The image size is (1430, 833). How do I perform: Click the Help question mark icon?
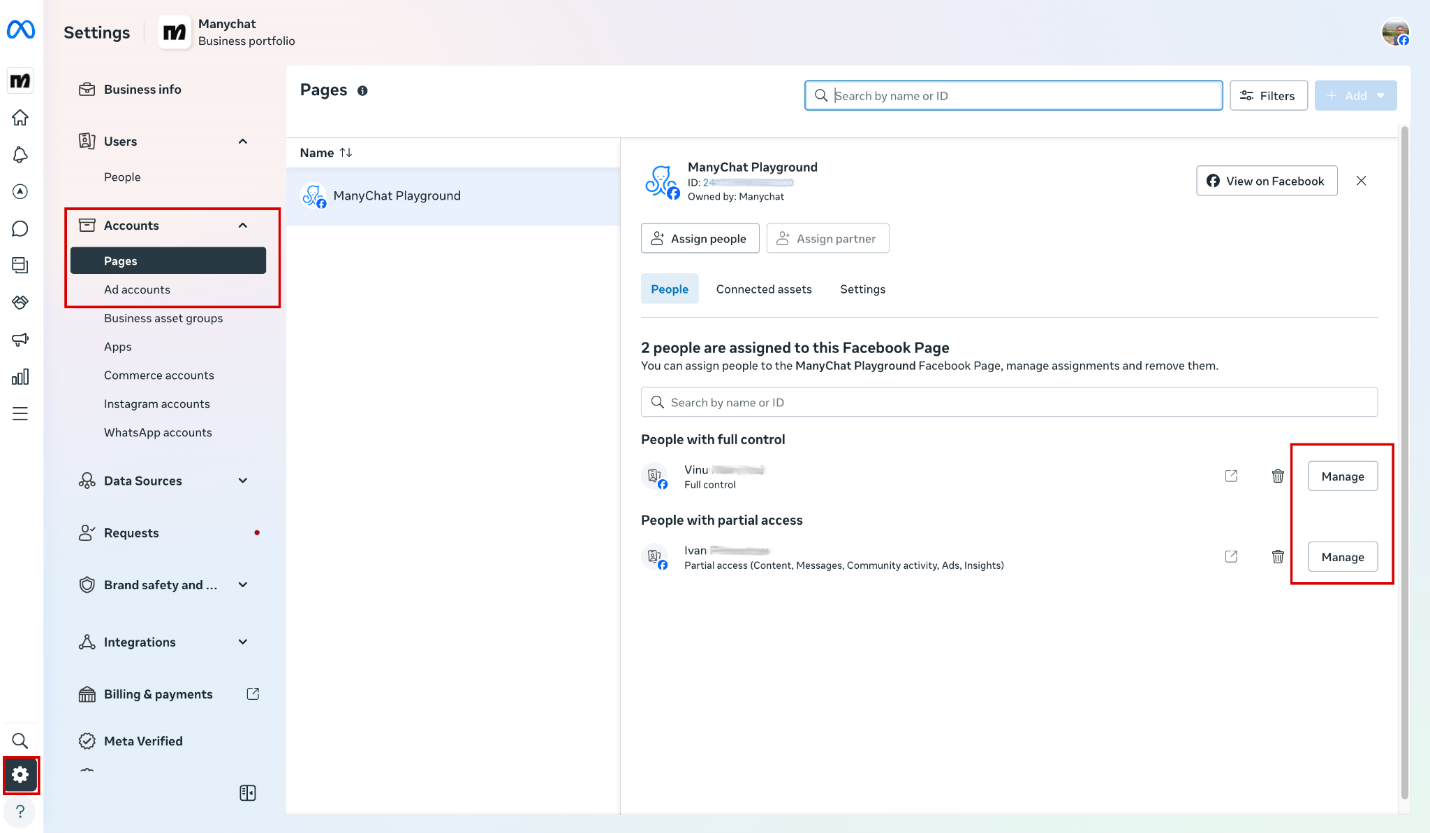point(20,811)
